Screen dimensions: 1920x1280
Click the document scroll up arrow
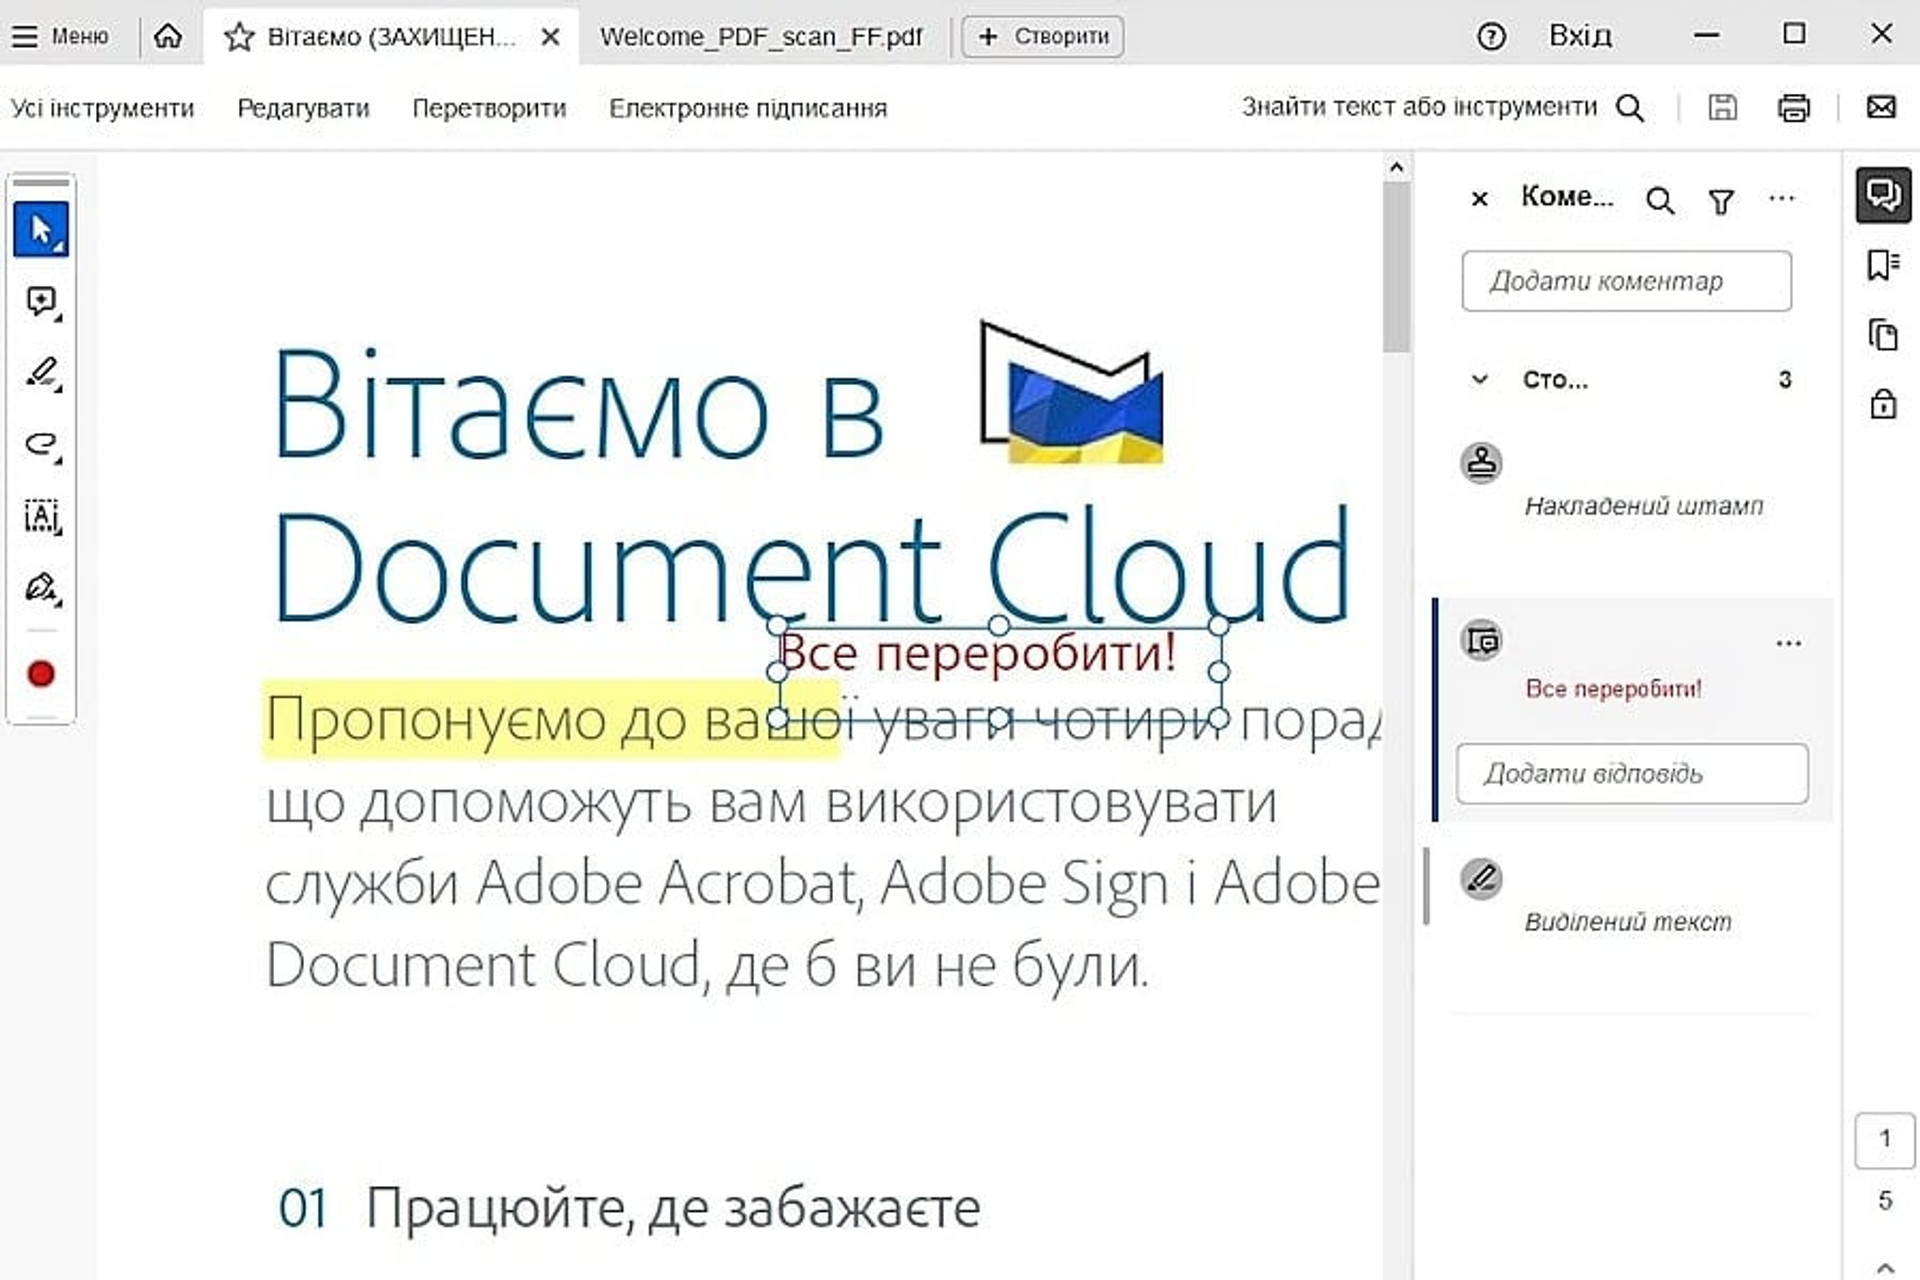click(1397, 168)
